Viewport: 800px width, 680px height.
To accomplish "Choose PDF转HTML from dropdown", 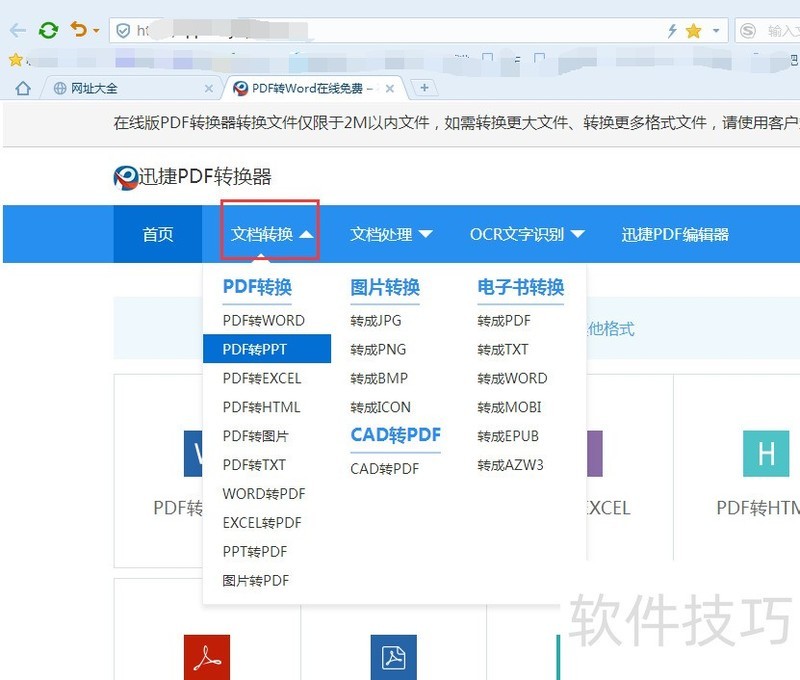I will click(261, 407).
